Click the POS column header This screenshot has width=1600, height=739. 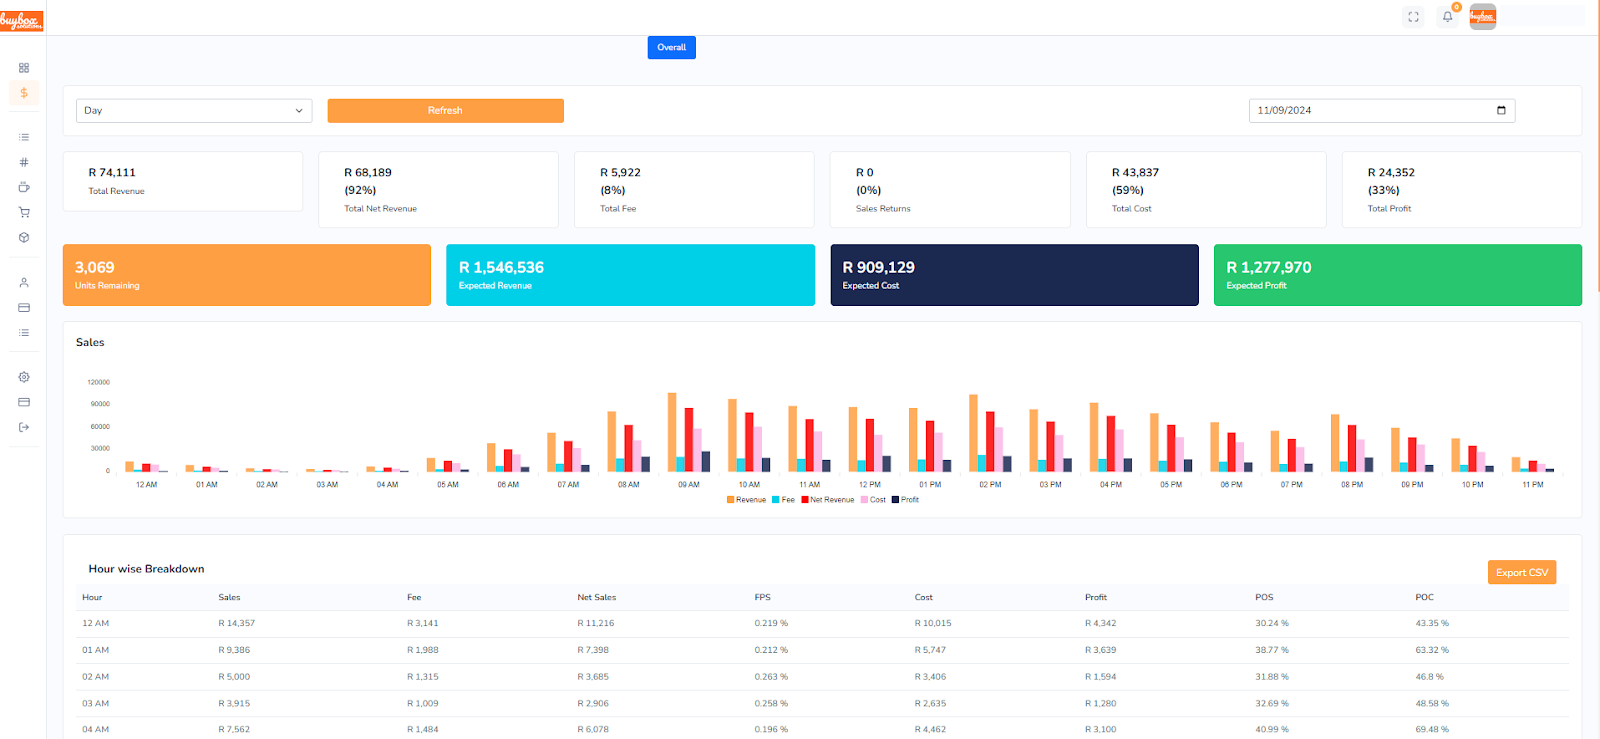(x=1264, y=597)
